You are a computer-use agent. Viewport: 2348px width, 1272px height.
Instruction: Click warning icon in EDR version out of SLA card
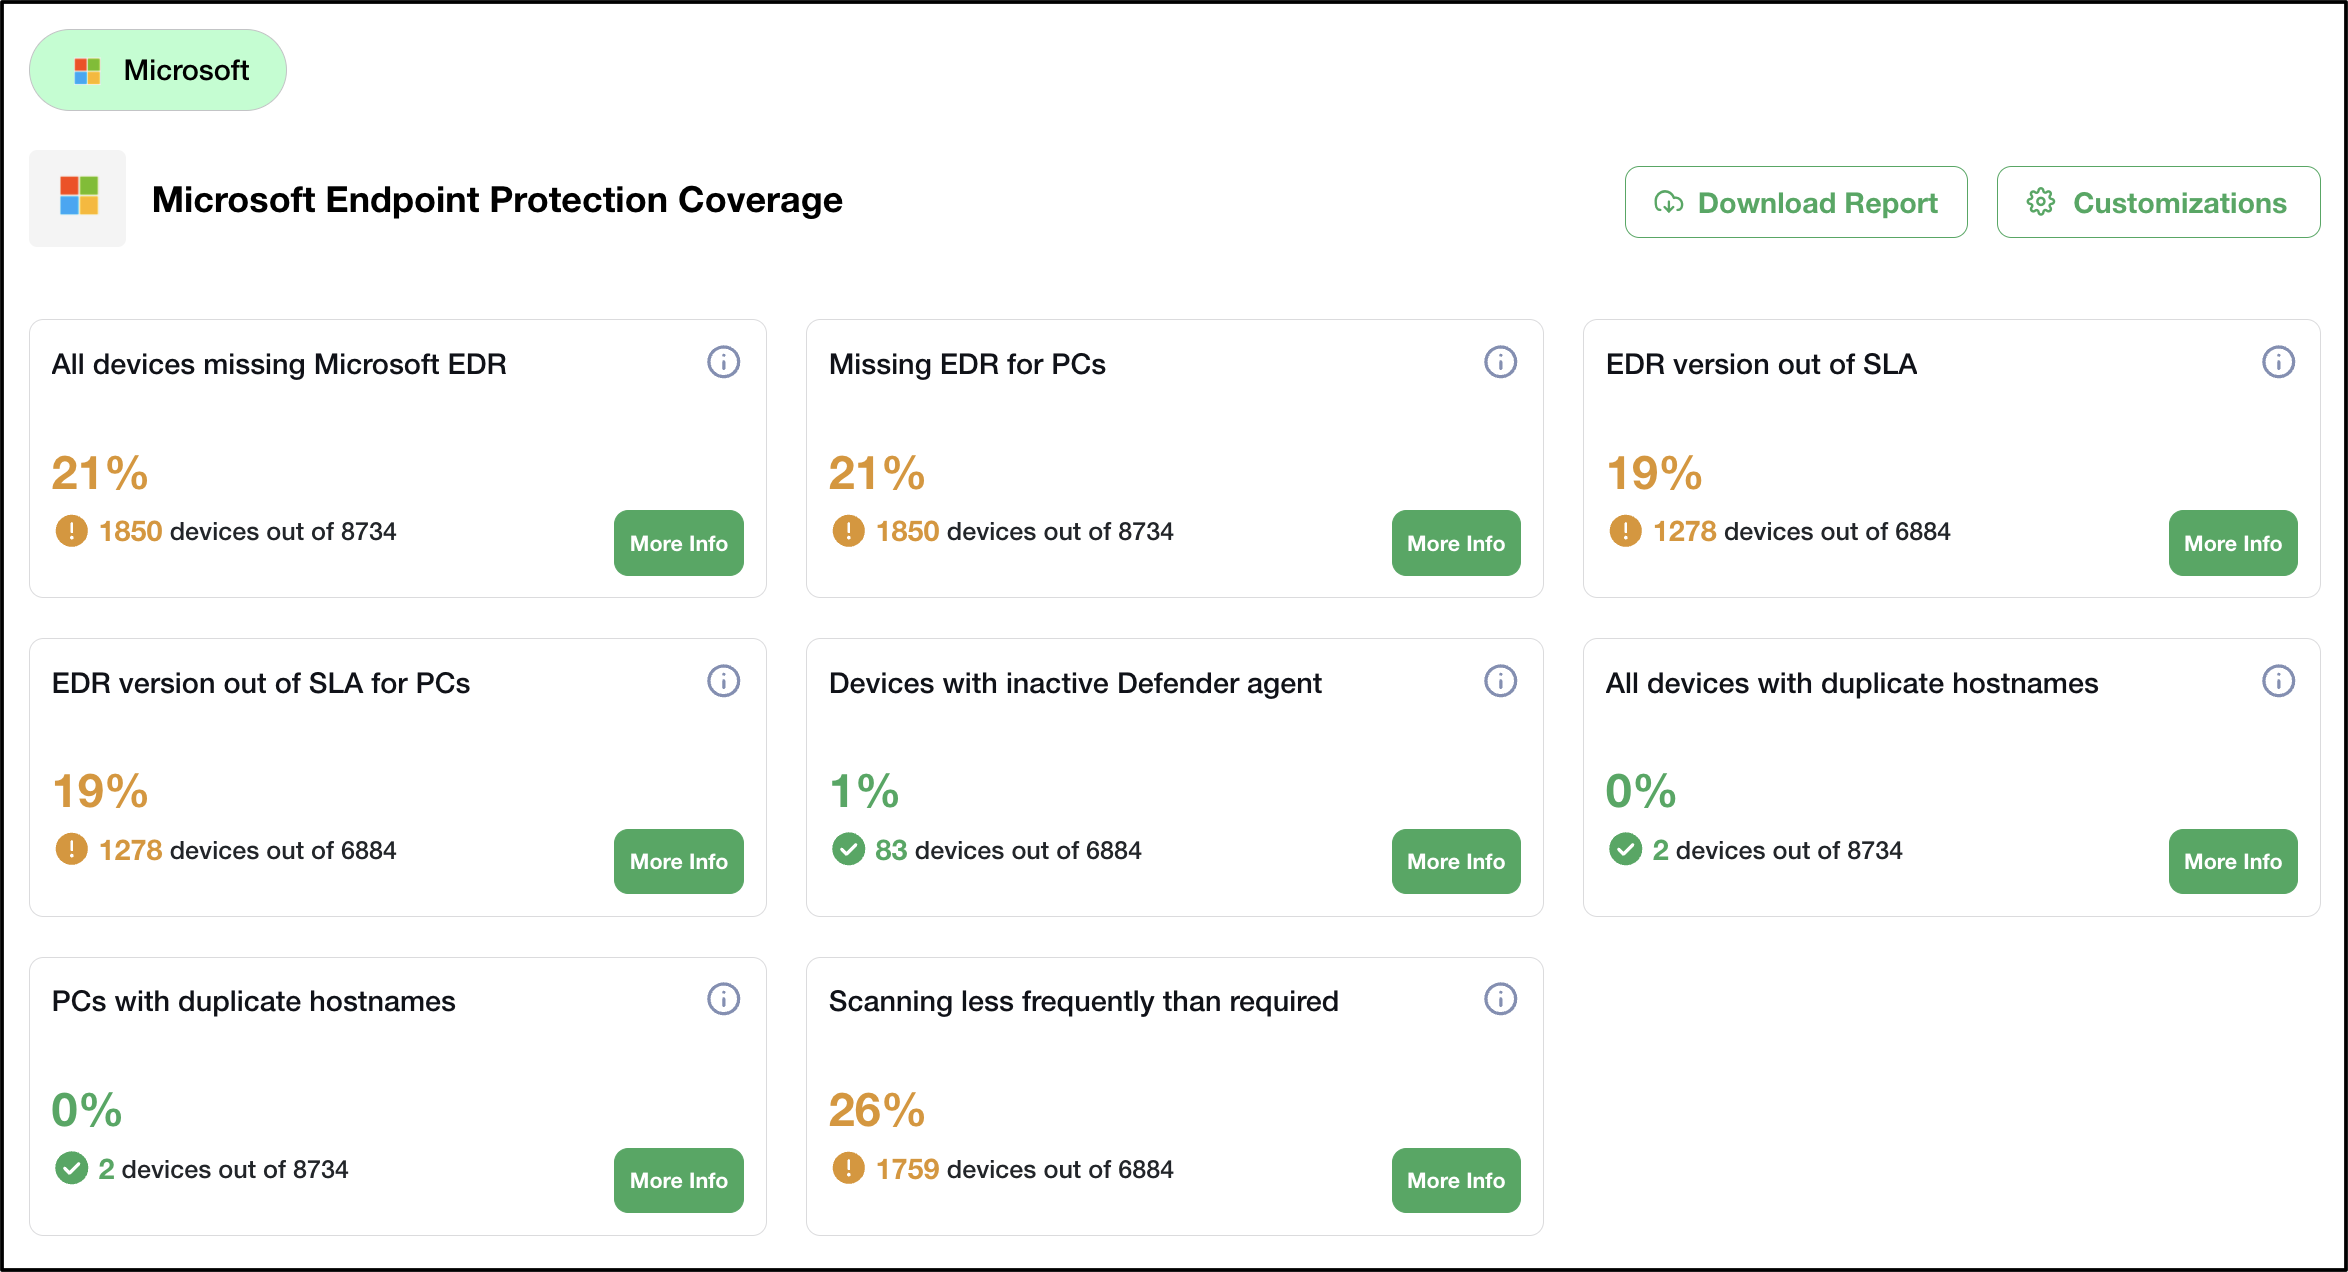[1625, 531]
